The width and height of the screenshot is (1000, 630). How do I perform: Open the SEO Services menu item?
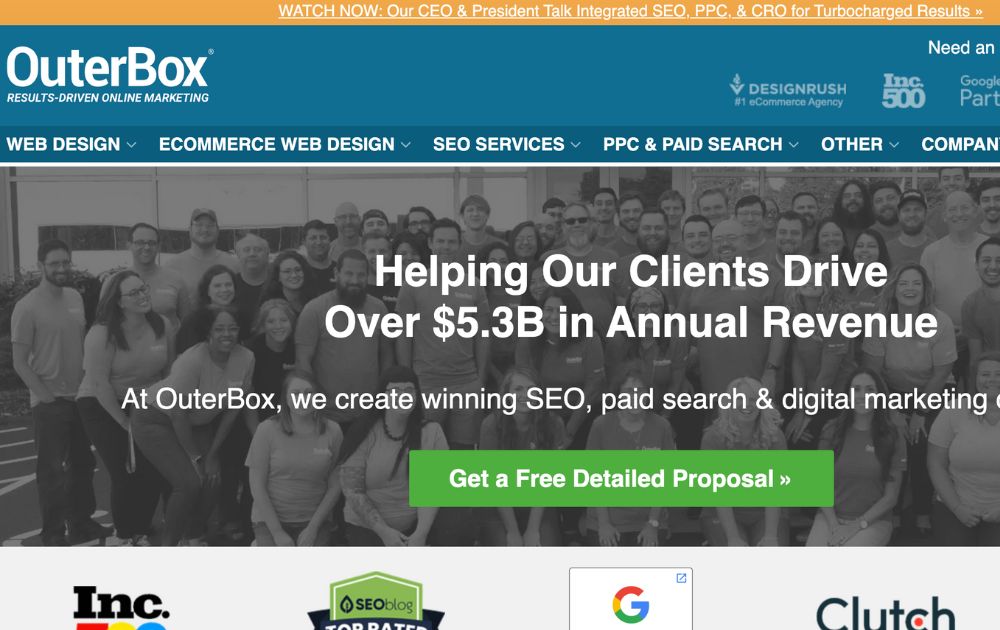pos(498,144)
